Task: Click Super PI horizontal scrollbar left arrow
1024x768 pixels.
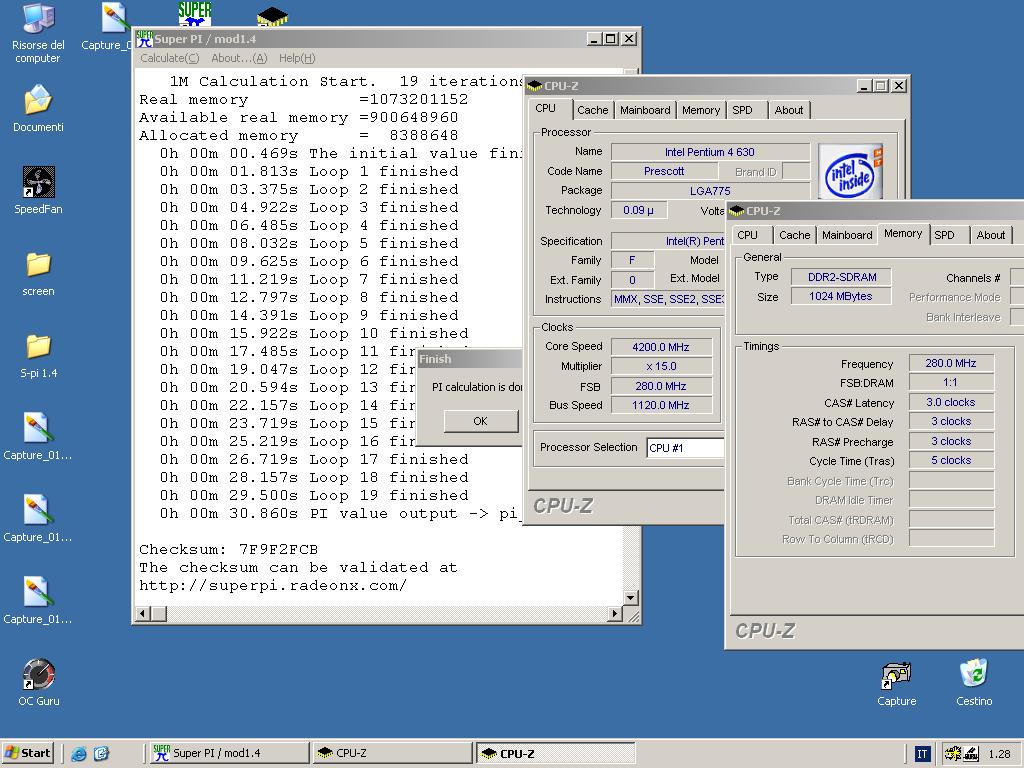Action: 142,614
